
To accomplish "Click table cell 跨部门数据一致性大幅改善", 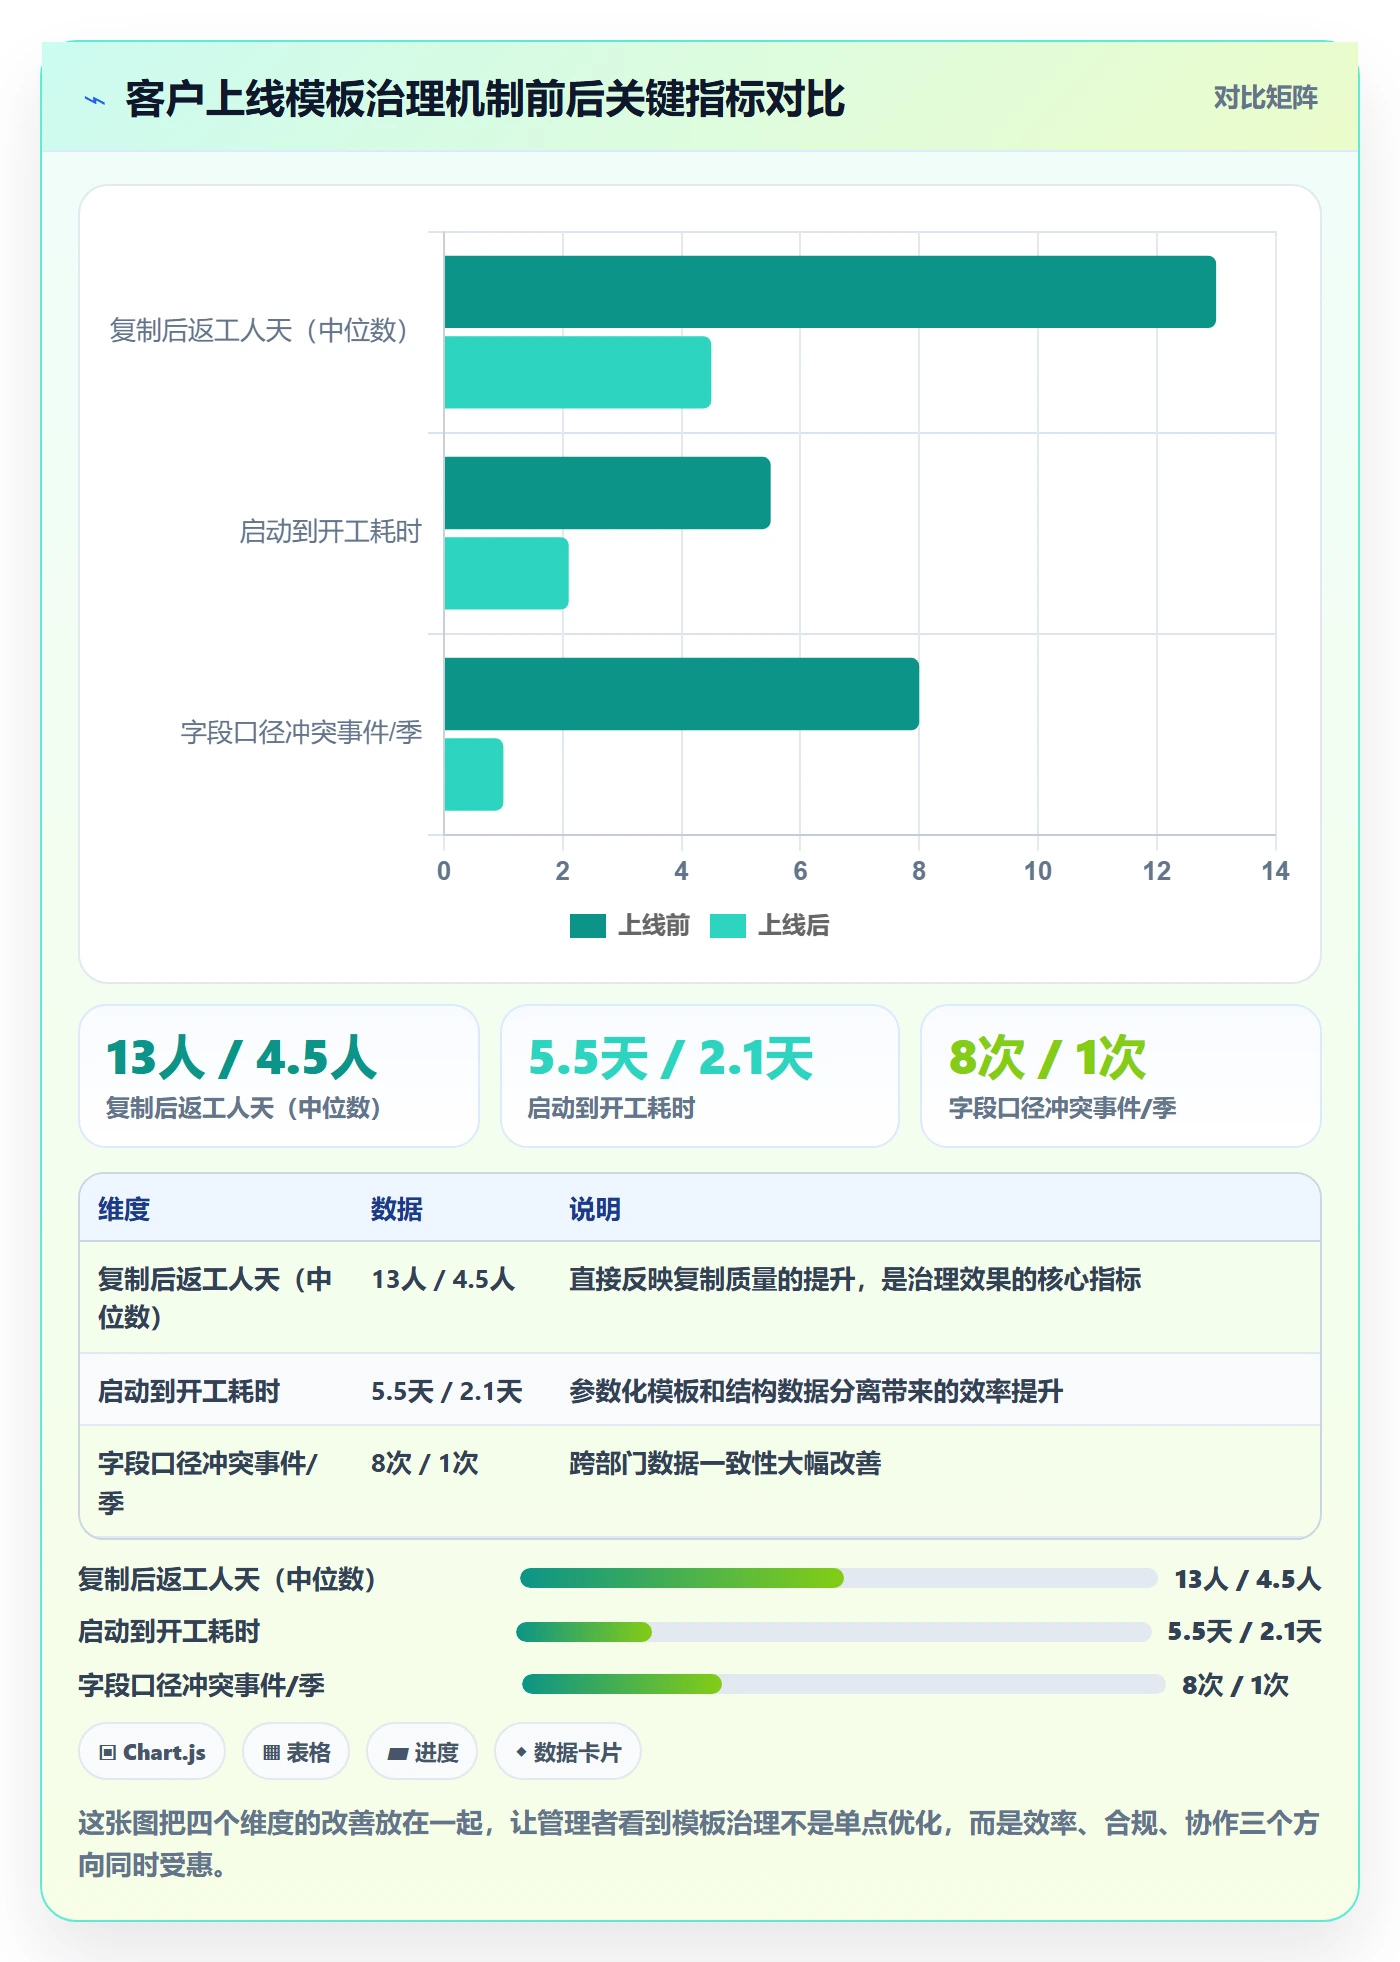I will [725, 1463].
